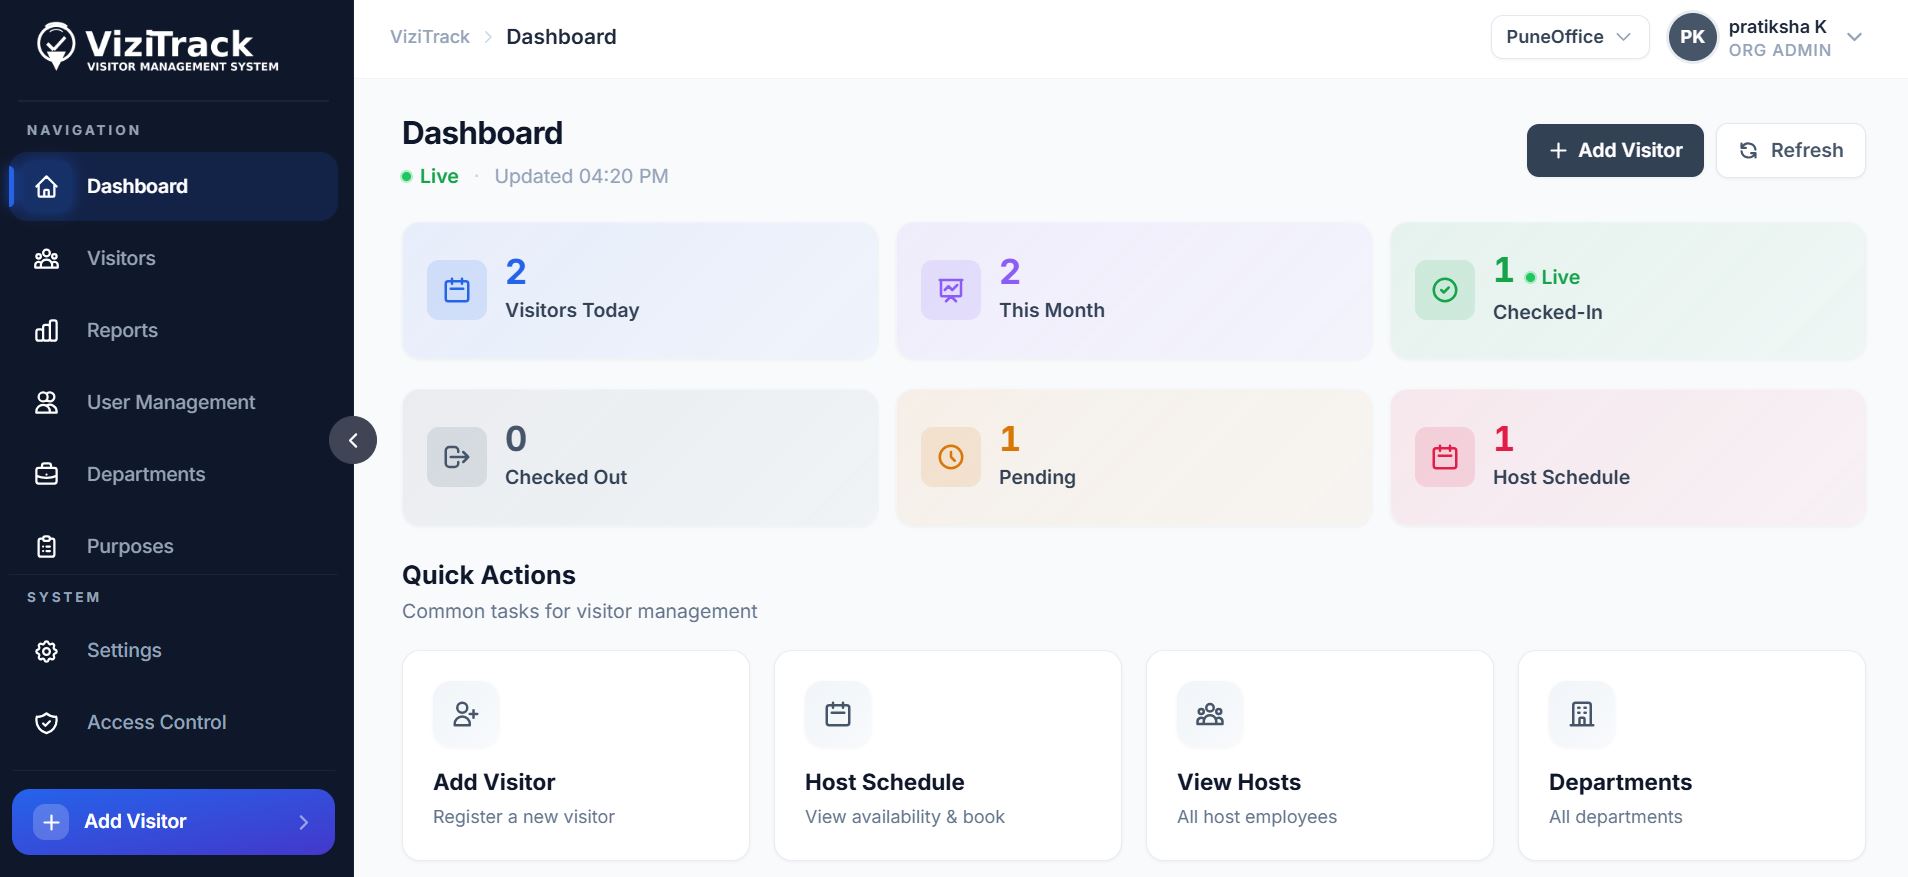Click the Host Schedule quick action calendar icon

[838, 714]
